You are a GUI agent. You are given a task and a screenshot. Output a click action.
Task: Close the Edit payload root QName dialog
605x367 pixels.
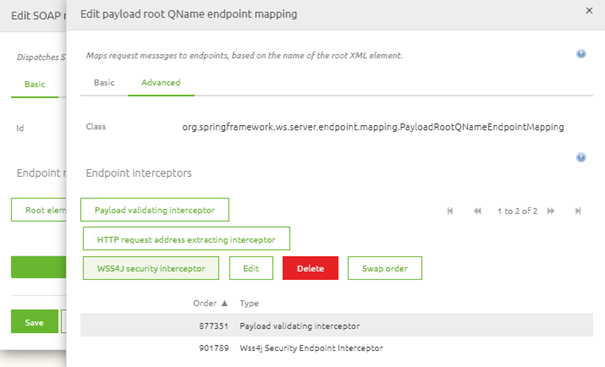tap(589, 11)
